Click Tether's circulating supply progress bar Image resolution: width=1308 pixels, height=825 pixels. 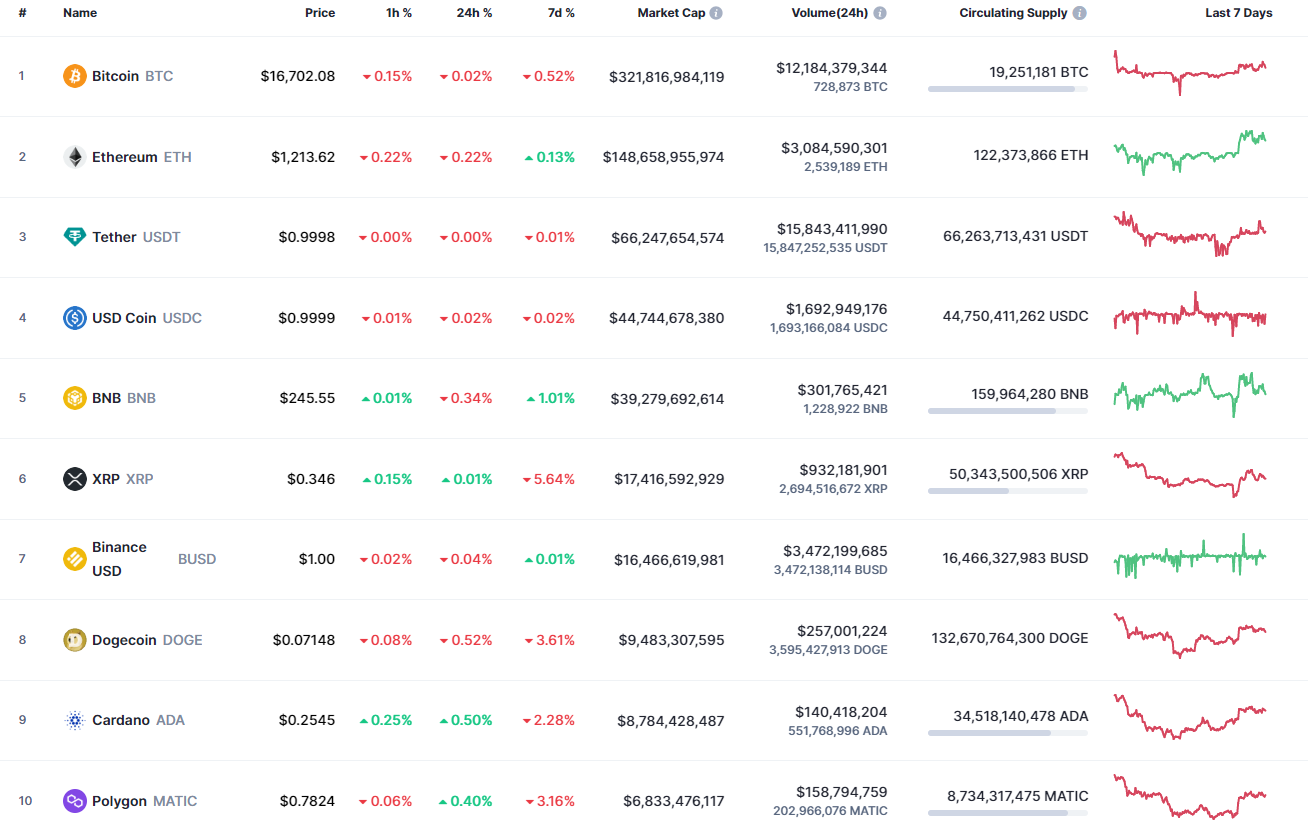(1008, 250)
